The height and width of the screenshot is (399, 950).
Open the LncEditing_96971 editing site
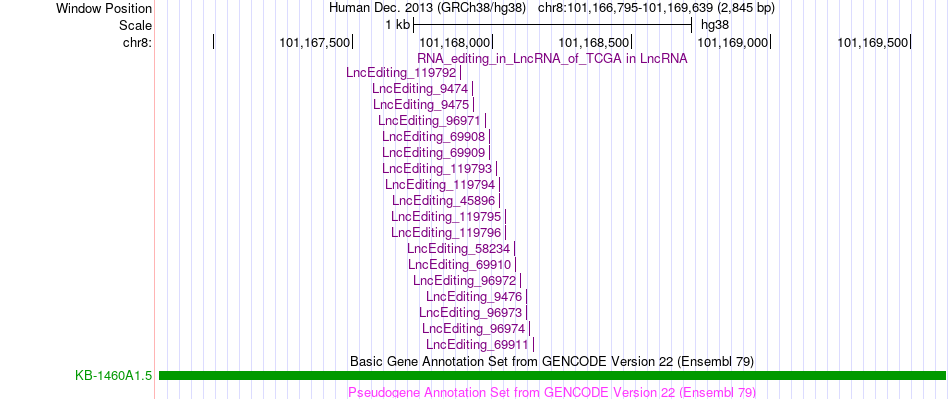coord(429,120)
